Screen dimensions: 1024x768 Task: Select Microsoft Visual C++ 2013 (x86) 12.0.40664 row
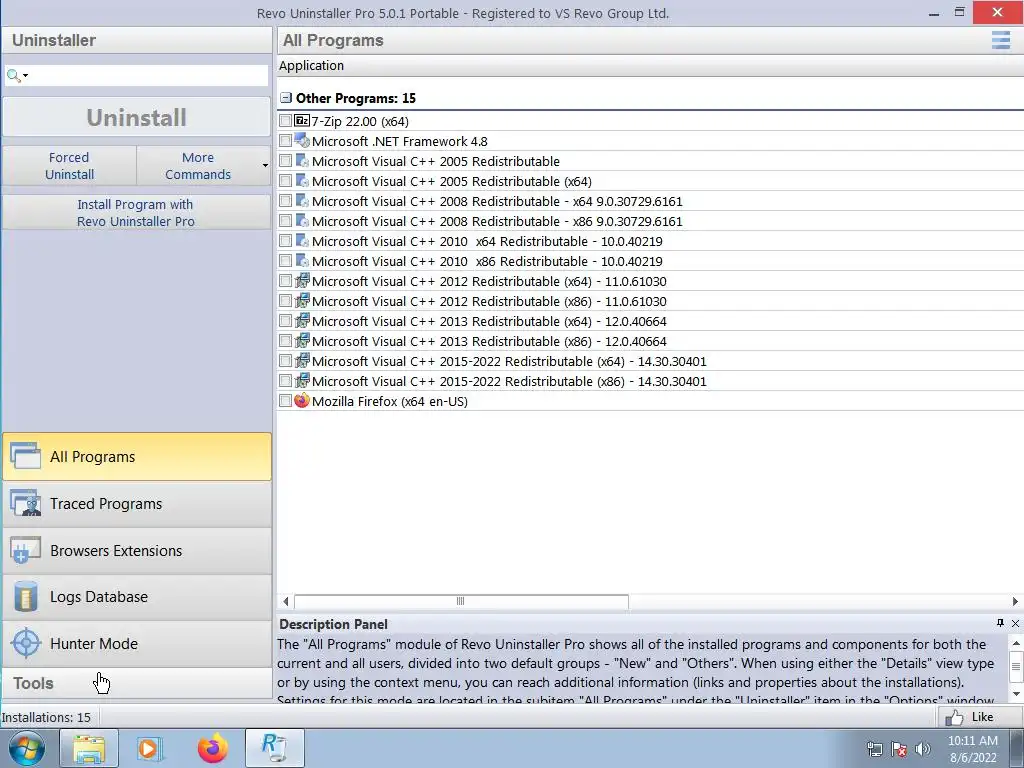[x=650, y=341]
